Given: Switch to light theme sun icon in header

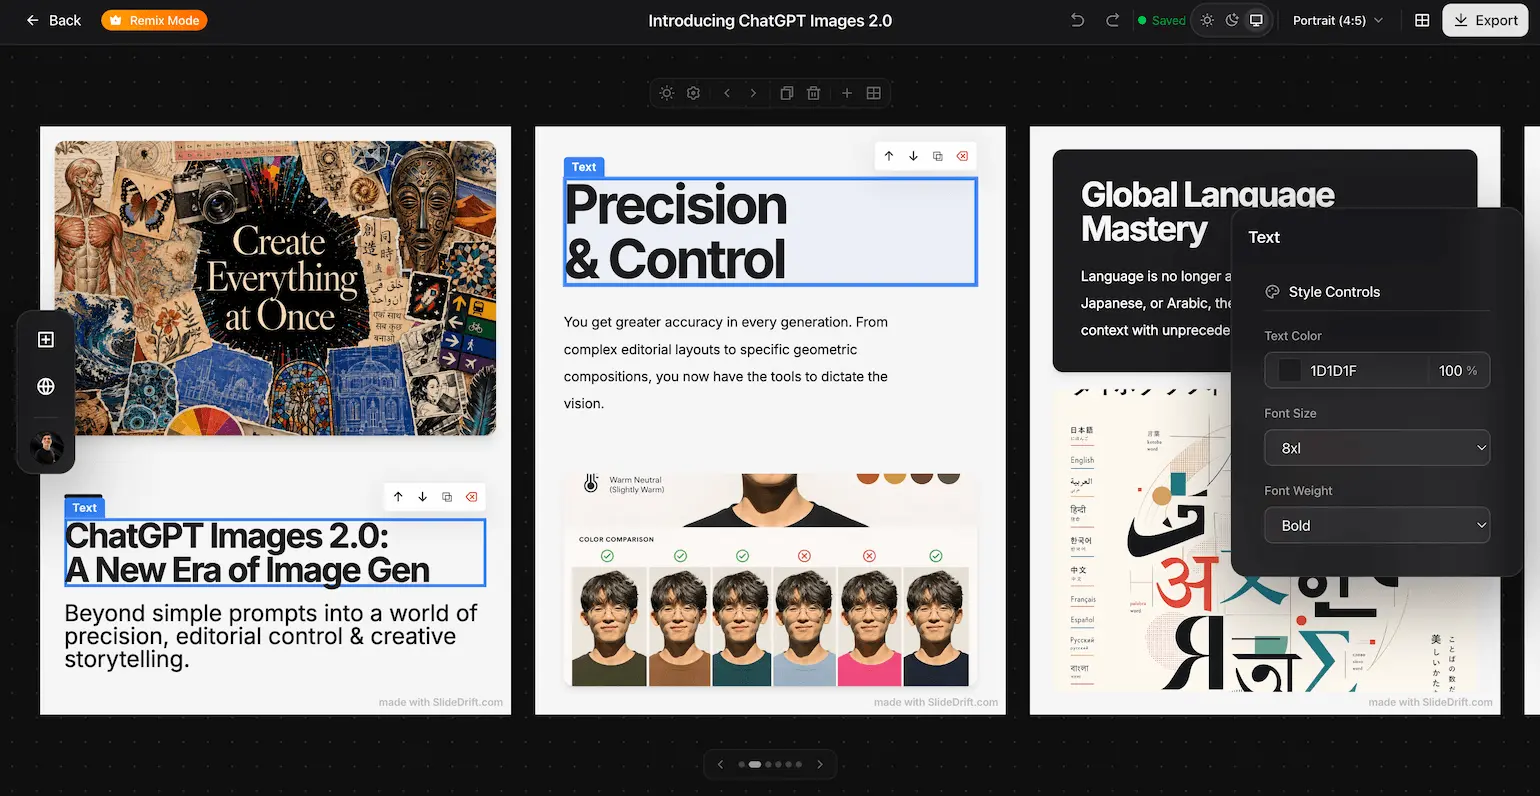Looking at the screenshot, I should point(1207,20).
